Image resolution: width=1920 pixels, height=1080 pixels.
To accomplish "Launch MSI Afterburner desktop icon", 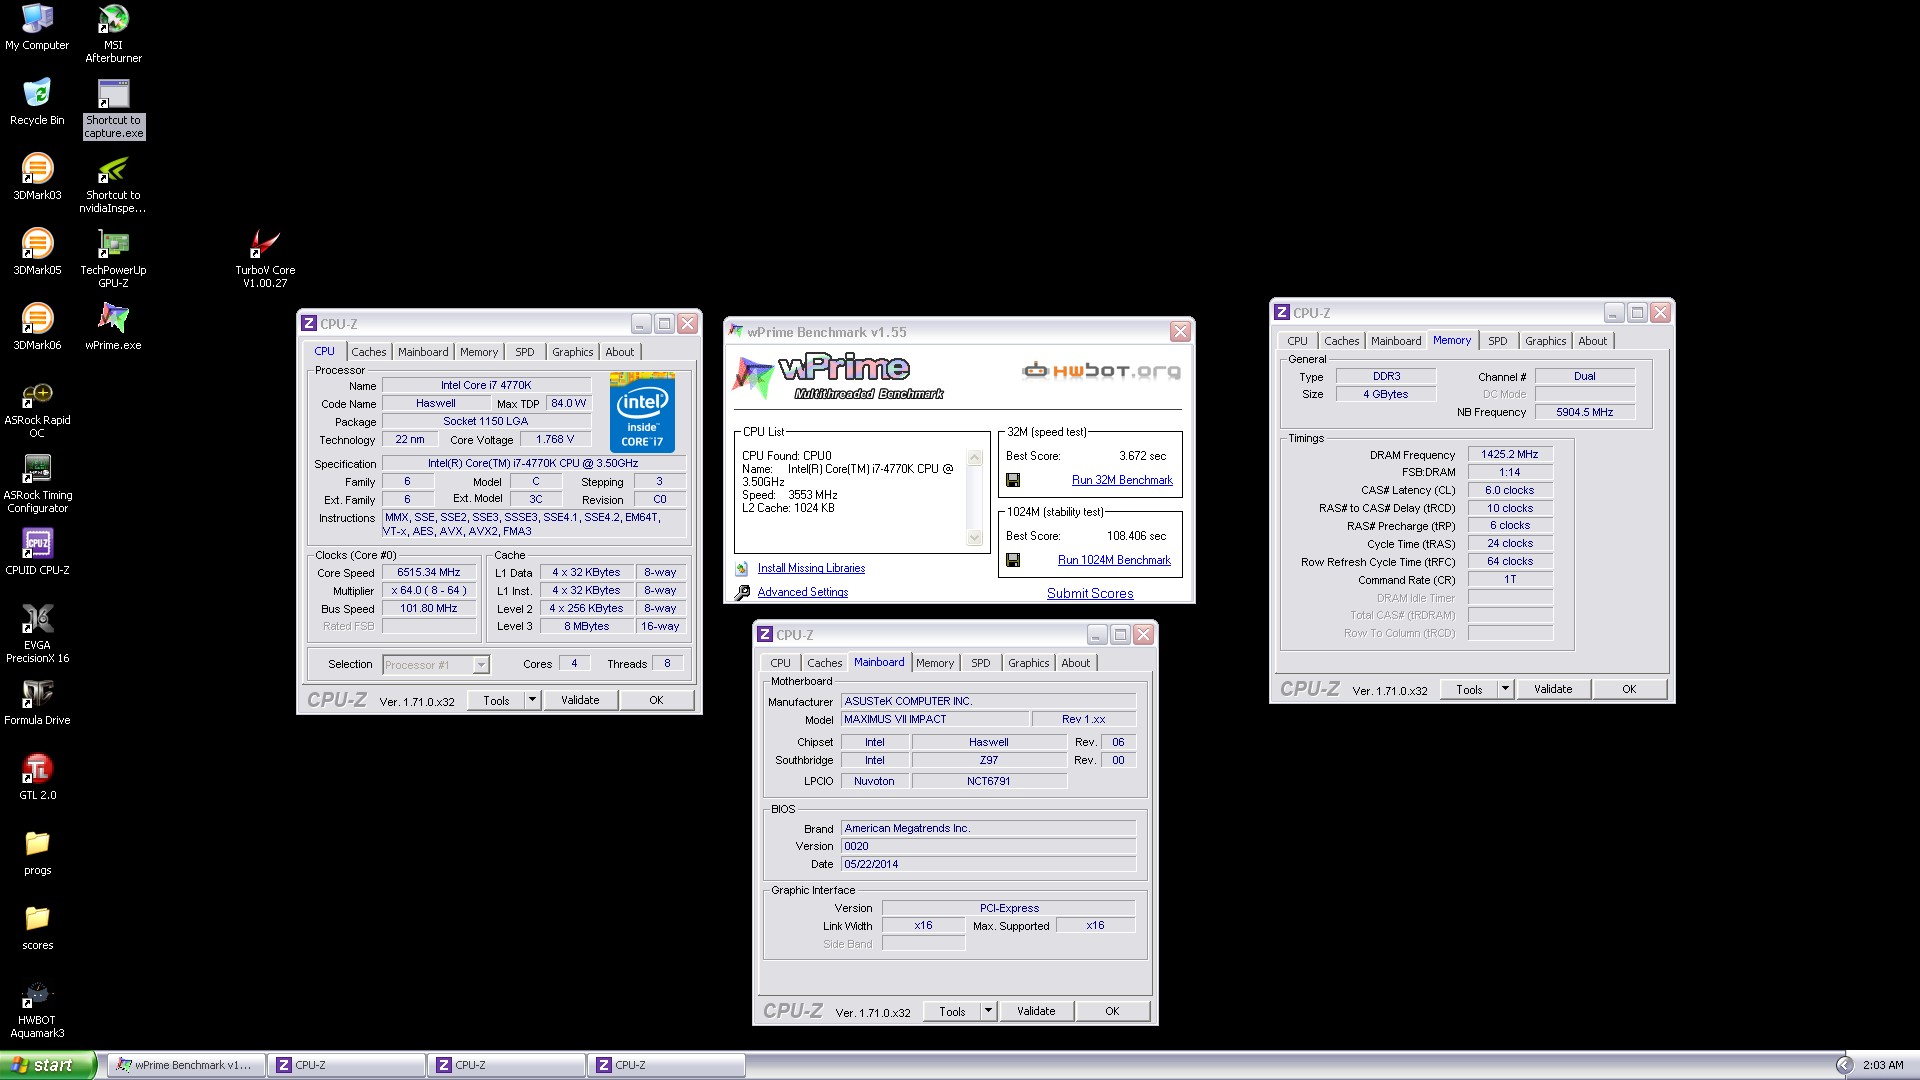I will click(x=113, y=33).
